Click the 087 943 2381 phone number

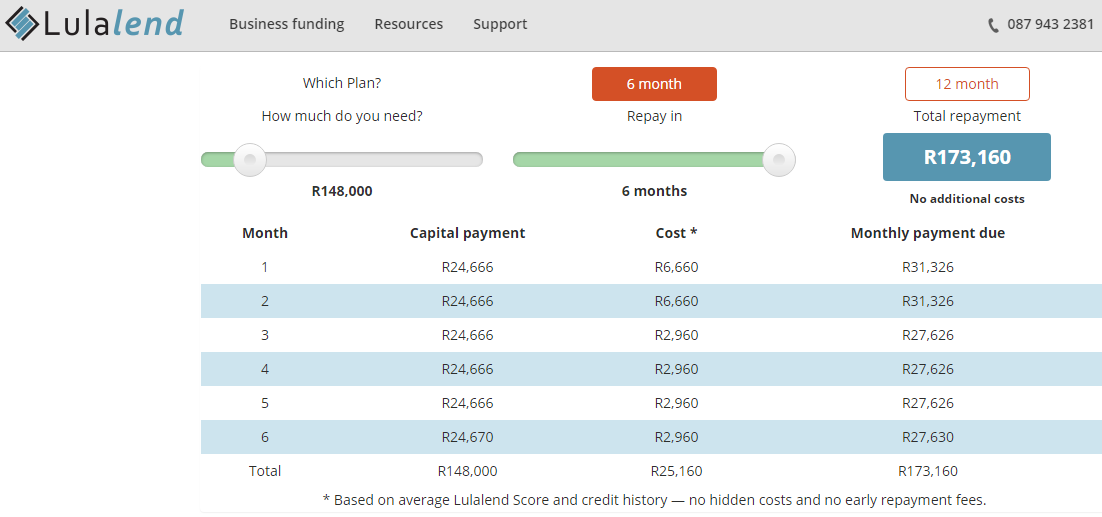coord(1050,24)
